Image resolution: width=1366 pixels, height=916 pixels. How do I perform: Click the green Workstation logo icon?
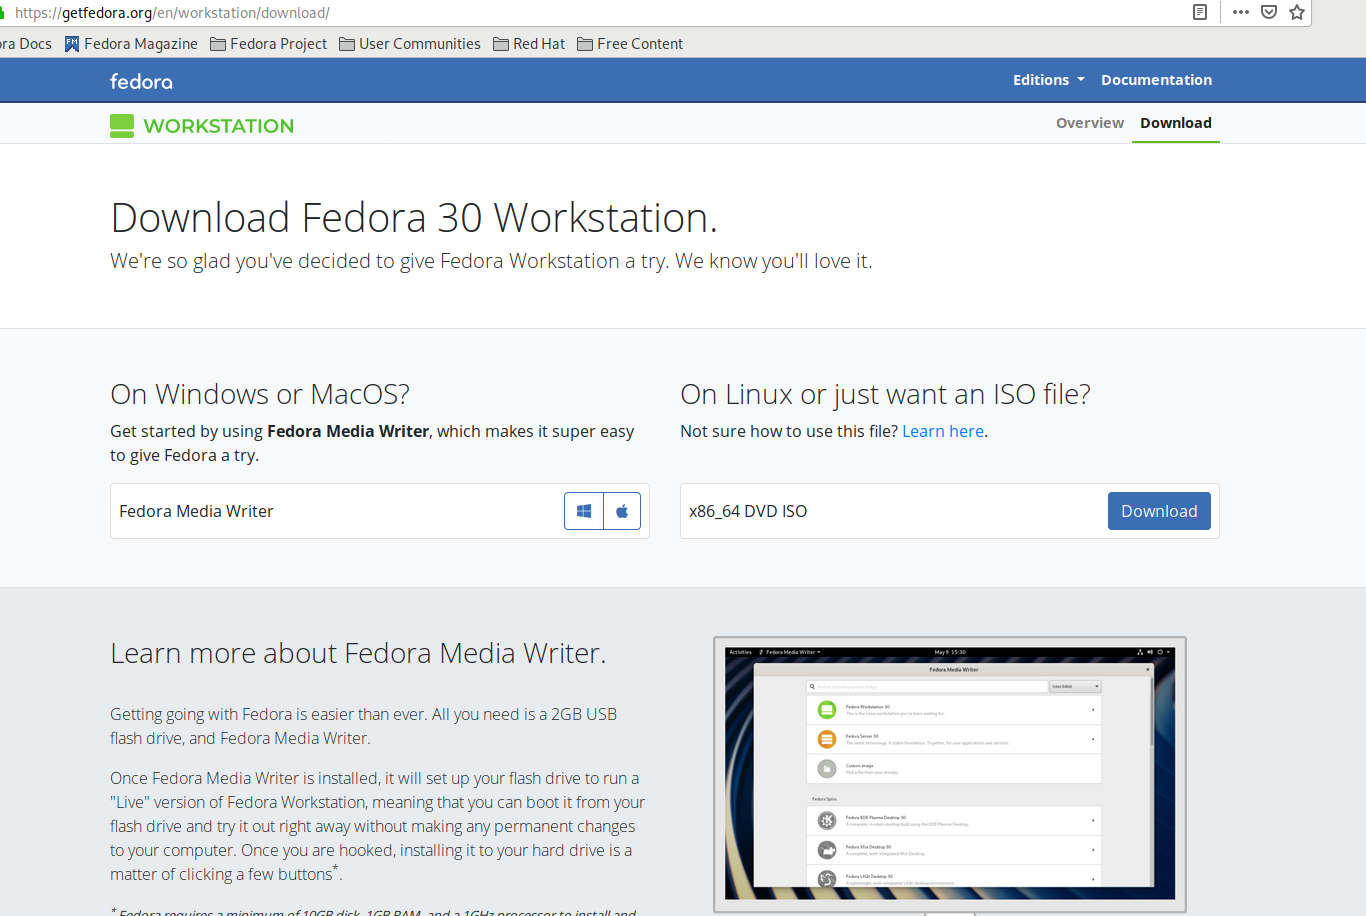tap(122, 126)
